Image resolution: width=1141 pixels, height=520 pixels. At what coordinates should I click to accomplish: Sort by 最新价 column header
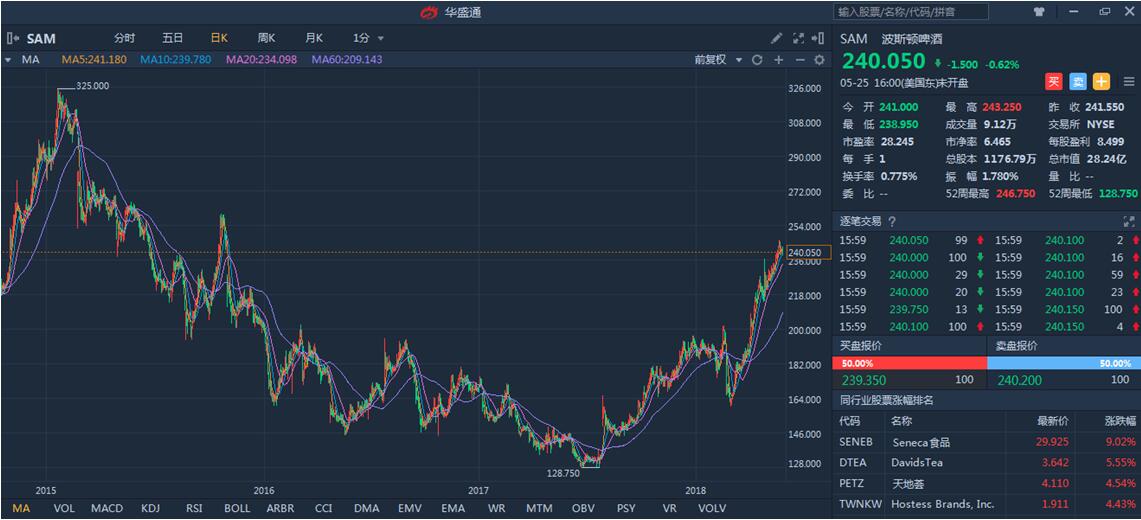coord(1052,421)
